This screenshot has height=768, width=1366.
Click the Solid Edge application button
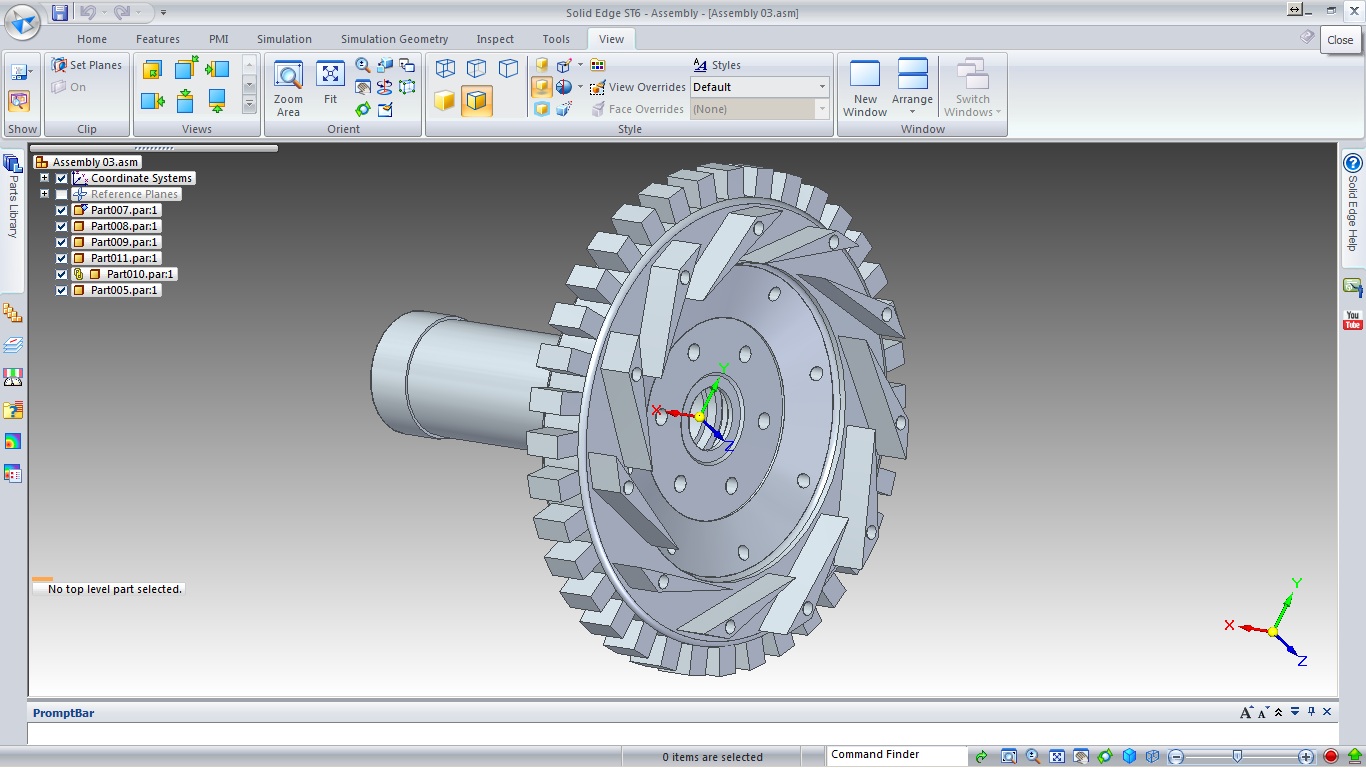(x=22, y=20)
